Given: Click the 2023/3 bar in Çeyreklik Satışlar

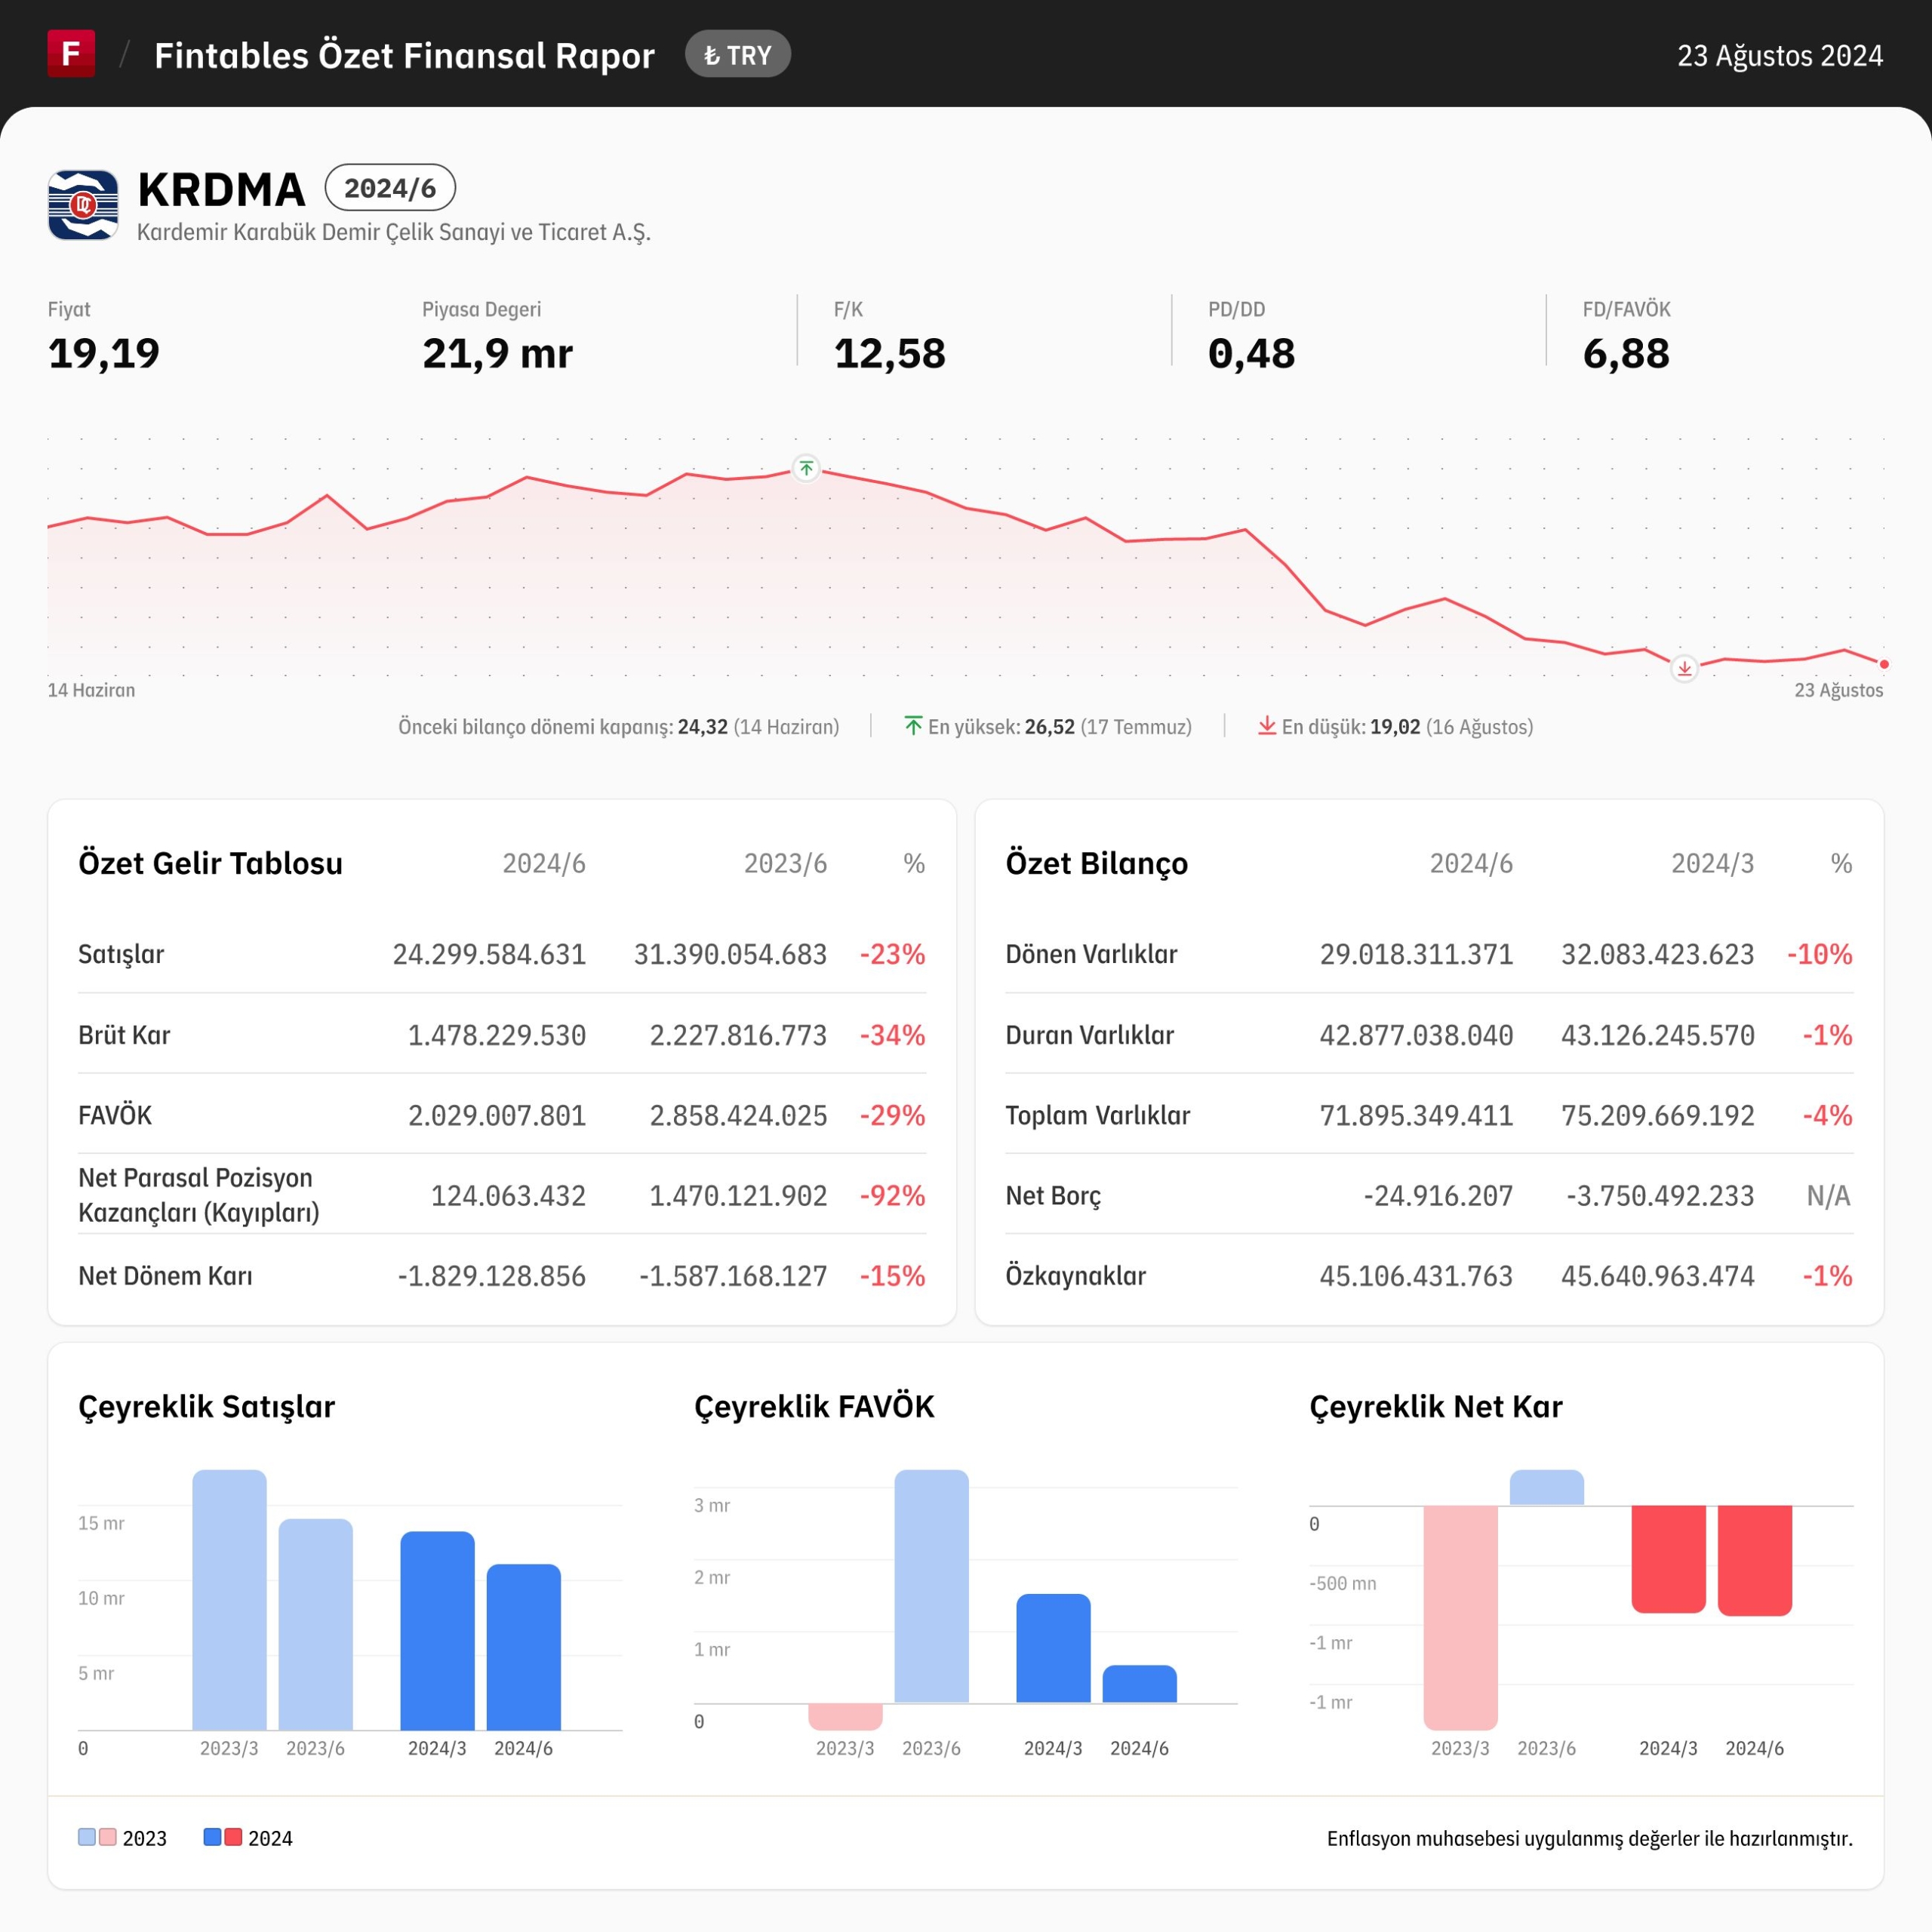Looking at the screenshot, I should (x=230, y=1600).
